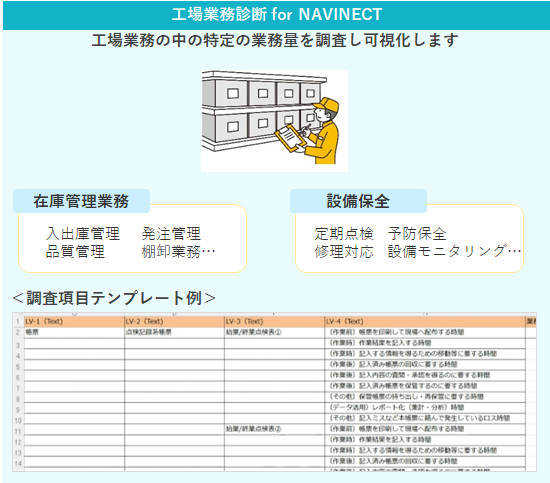Click row 6 cell about 承認を得るのに要する時間
The height and width of the screenshot is (483, 550).
point(425,375)
